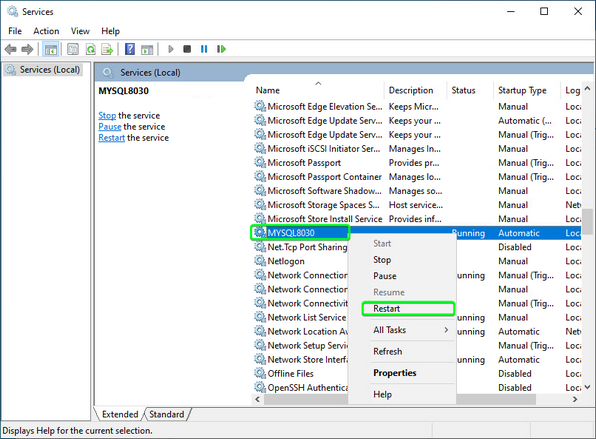Click the Services title bar app icon

click(x=13, y=11)
